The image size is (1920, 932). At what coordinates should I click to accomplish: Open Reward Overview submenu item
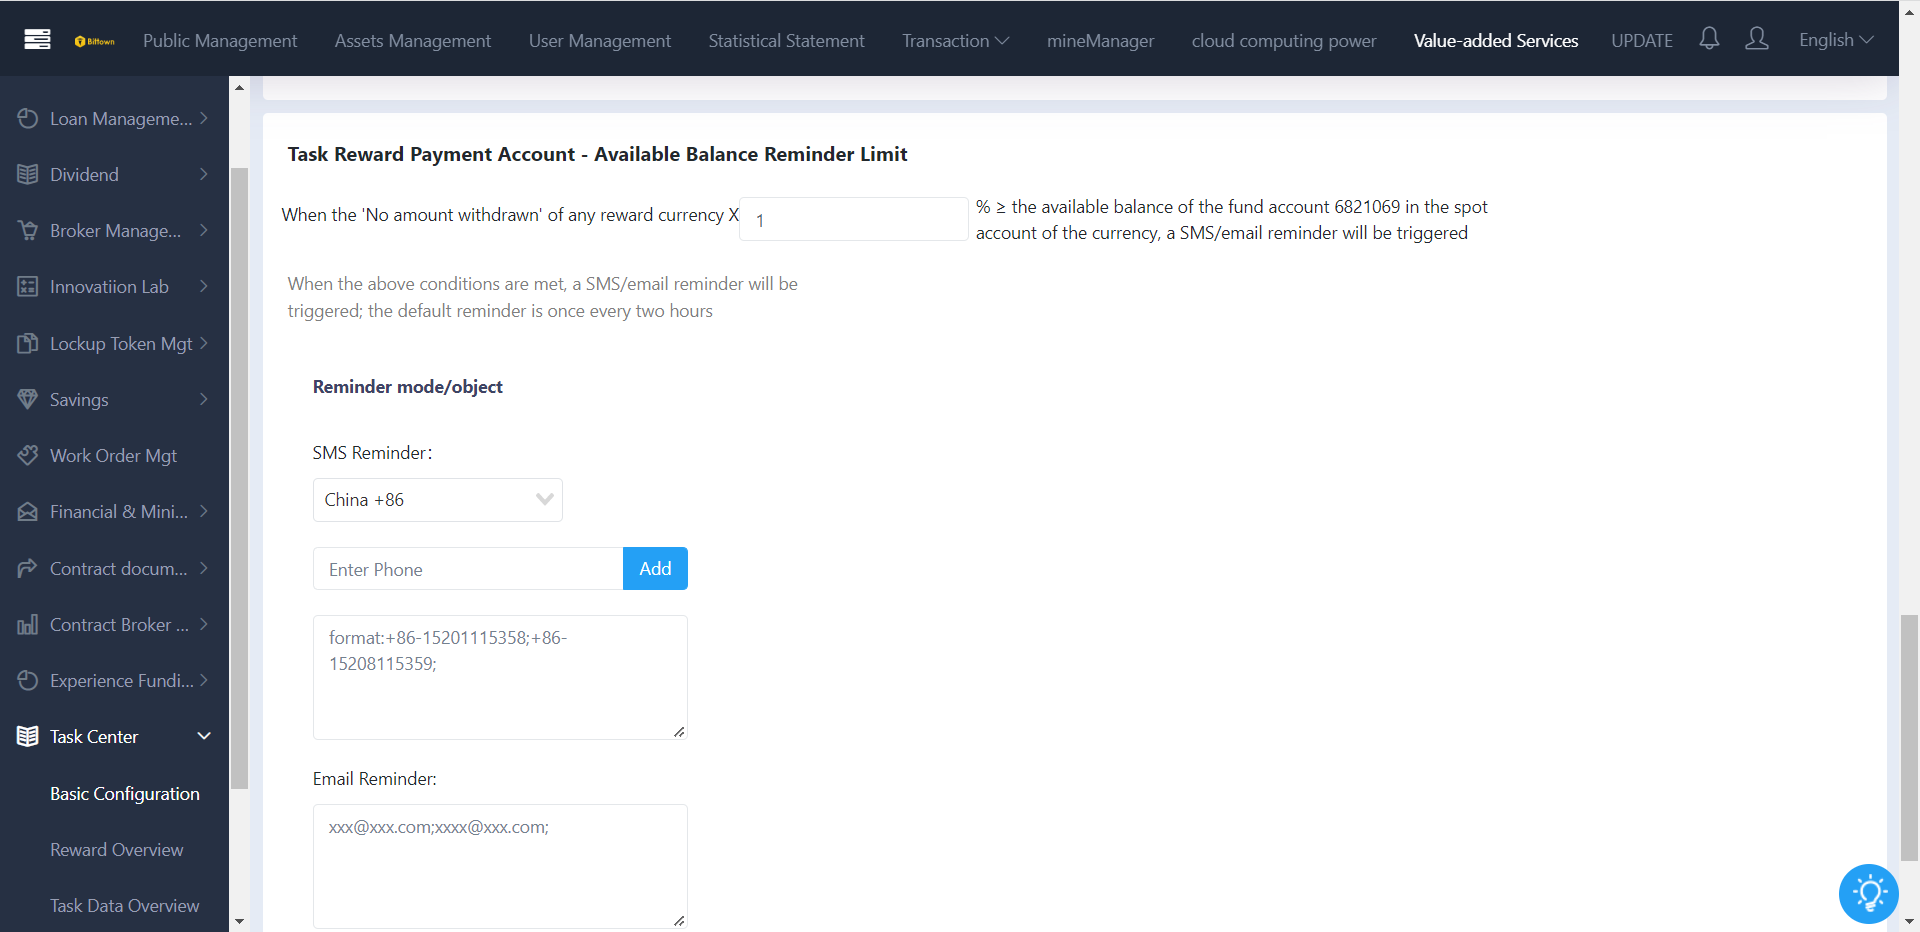[117, 849]
